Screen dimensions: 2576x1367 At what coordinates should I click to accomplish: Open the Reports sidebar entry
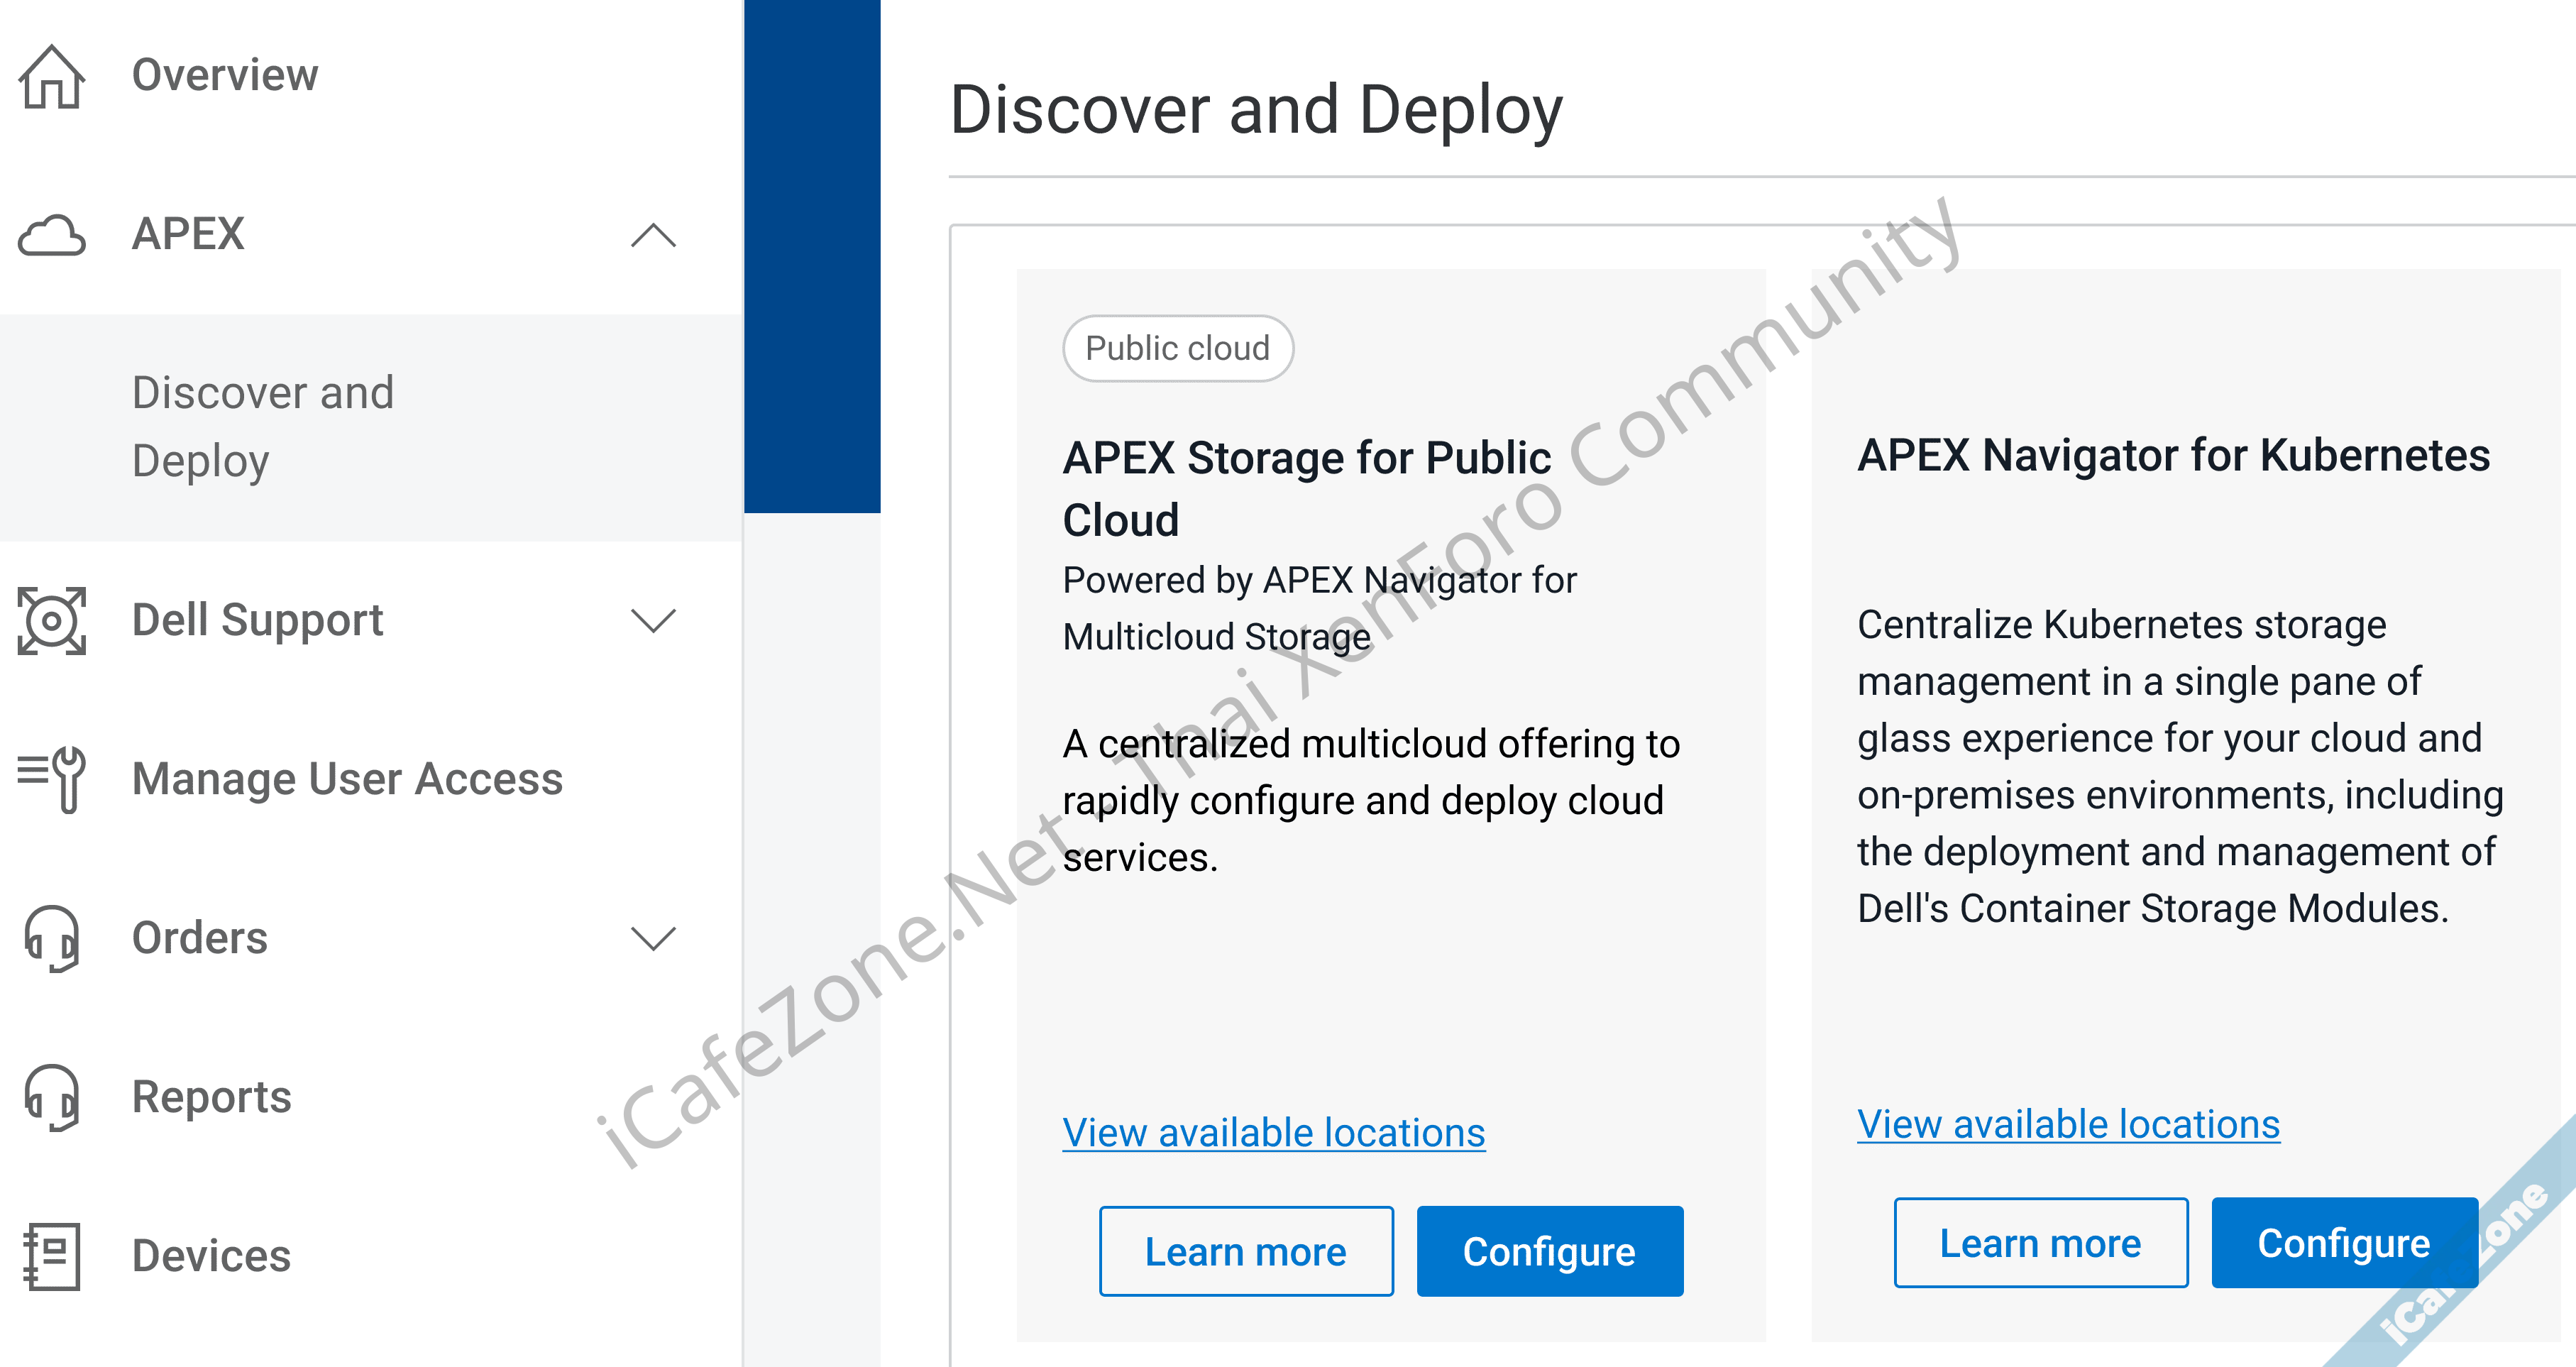tap(212, 1097)
